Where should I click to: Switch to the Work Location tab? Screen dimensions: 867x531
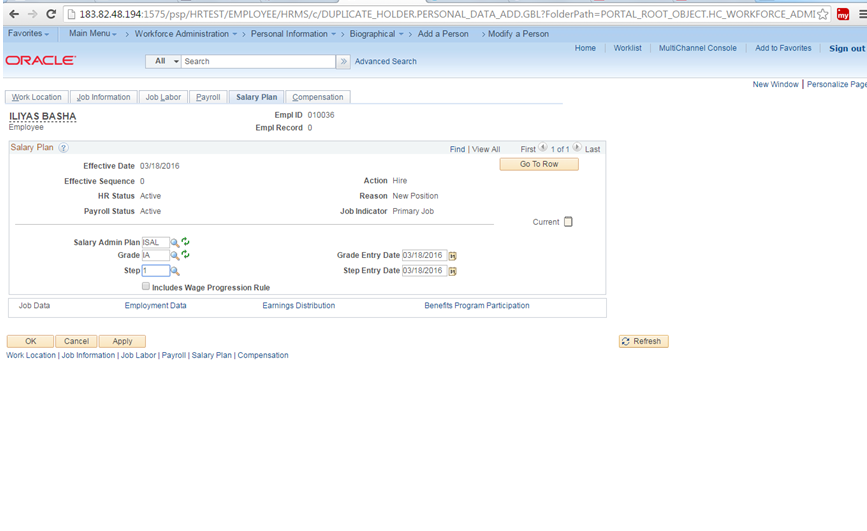pyautogui.click(x=36, y=97)
